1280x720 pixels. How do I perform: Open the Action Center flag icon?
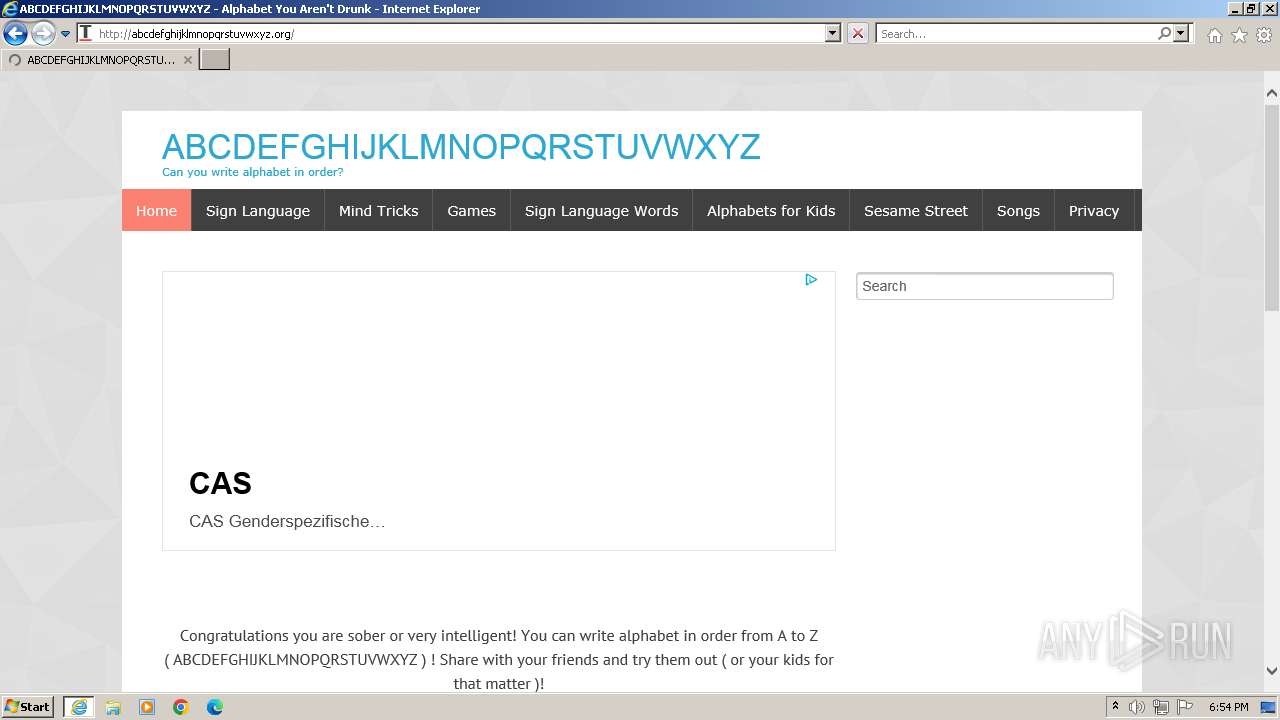tap(1185, 707)
